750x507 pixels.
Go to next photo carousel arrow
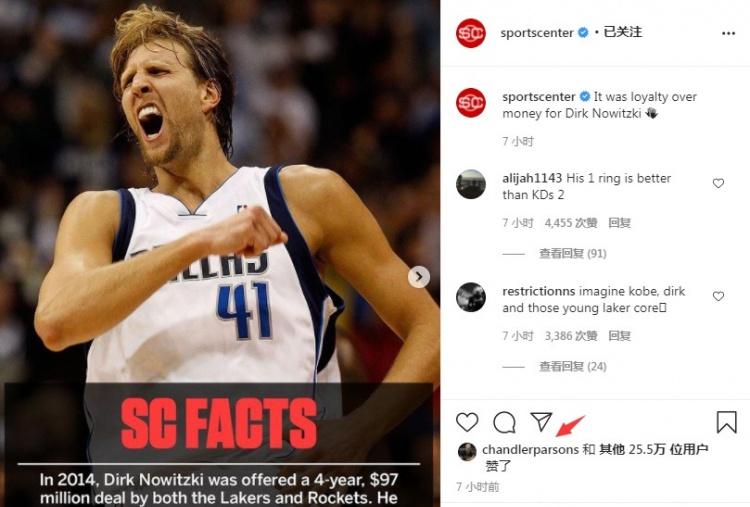pos(419,276)
